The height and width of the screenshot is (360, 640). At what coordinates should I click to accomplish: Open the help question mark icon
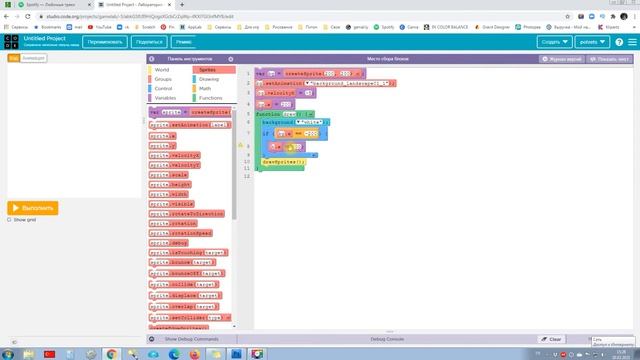click(619, 42)
